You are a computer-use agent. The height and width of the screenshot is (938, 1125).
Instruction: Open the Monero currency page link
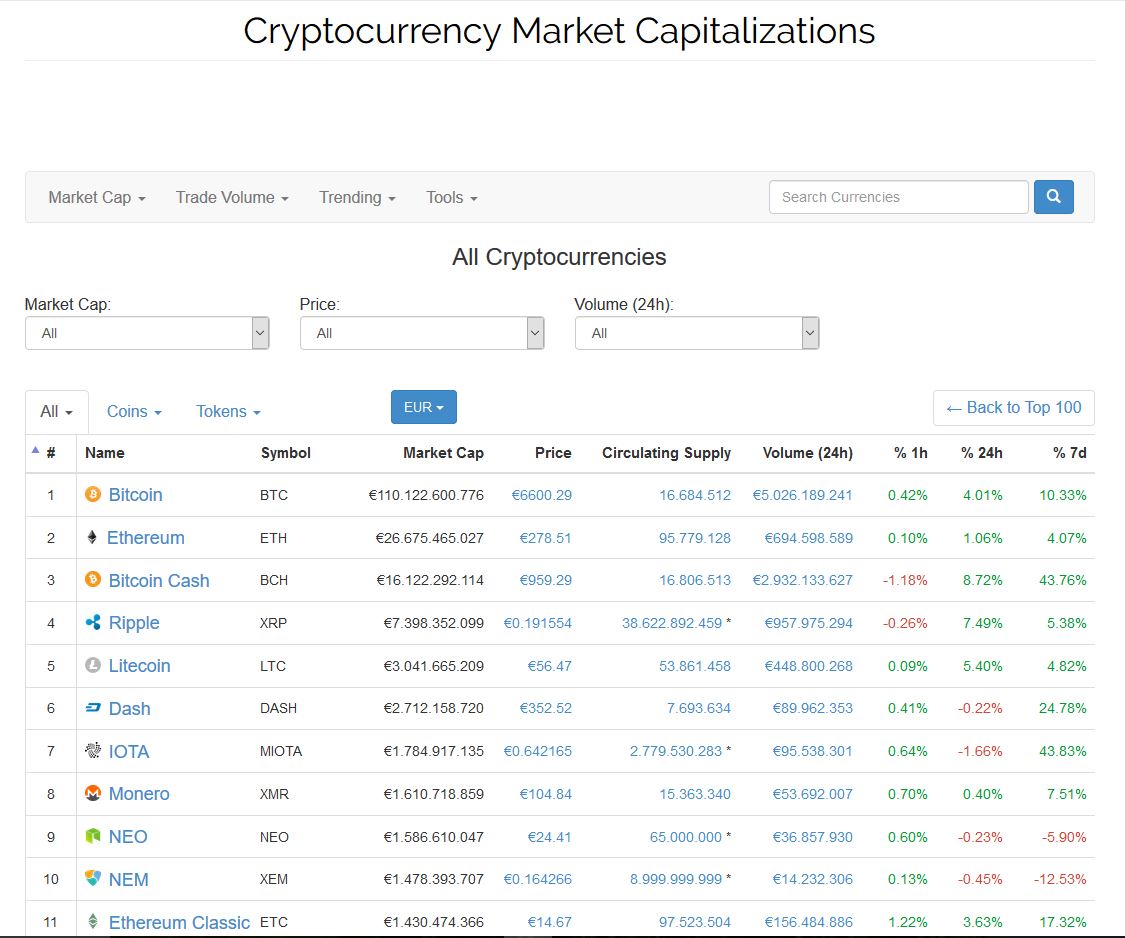click(138, 794)
